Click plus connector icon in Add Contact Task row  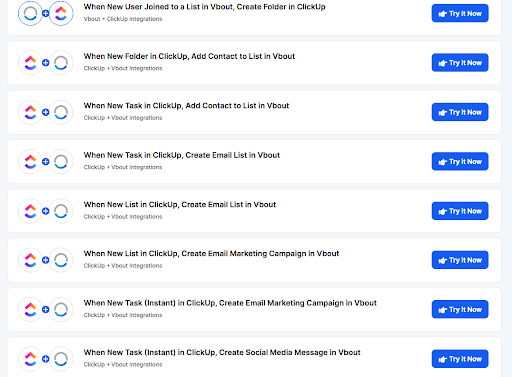point(46,112)
